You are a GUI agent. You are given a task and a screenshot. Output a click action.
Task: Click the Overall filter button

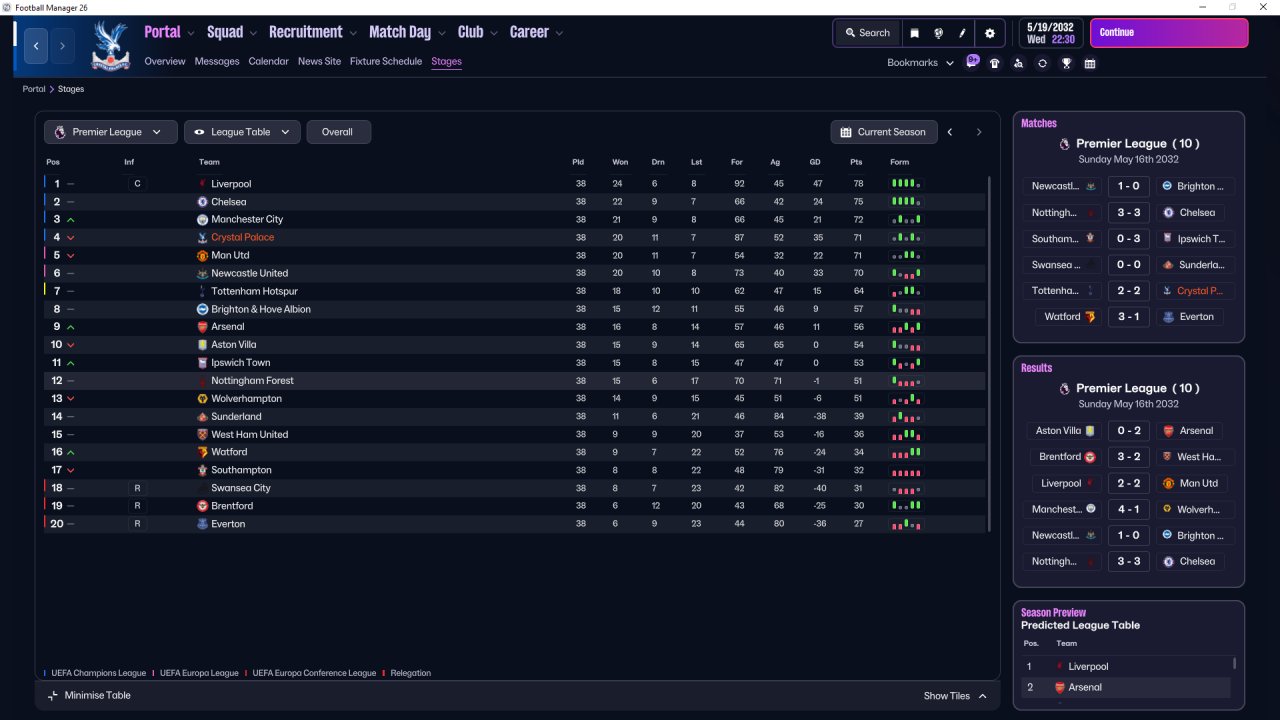coord(338,132)
